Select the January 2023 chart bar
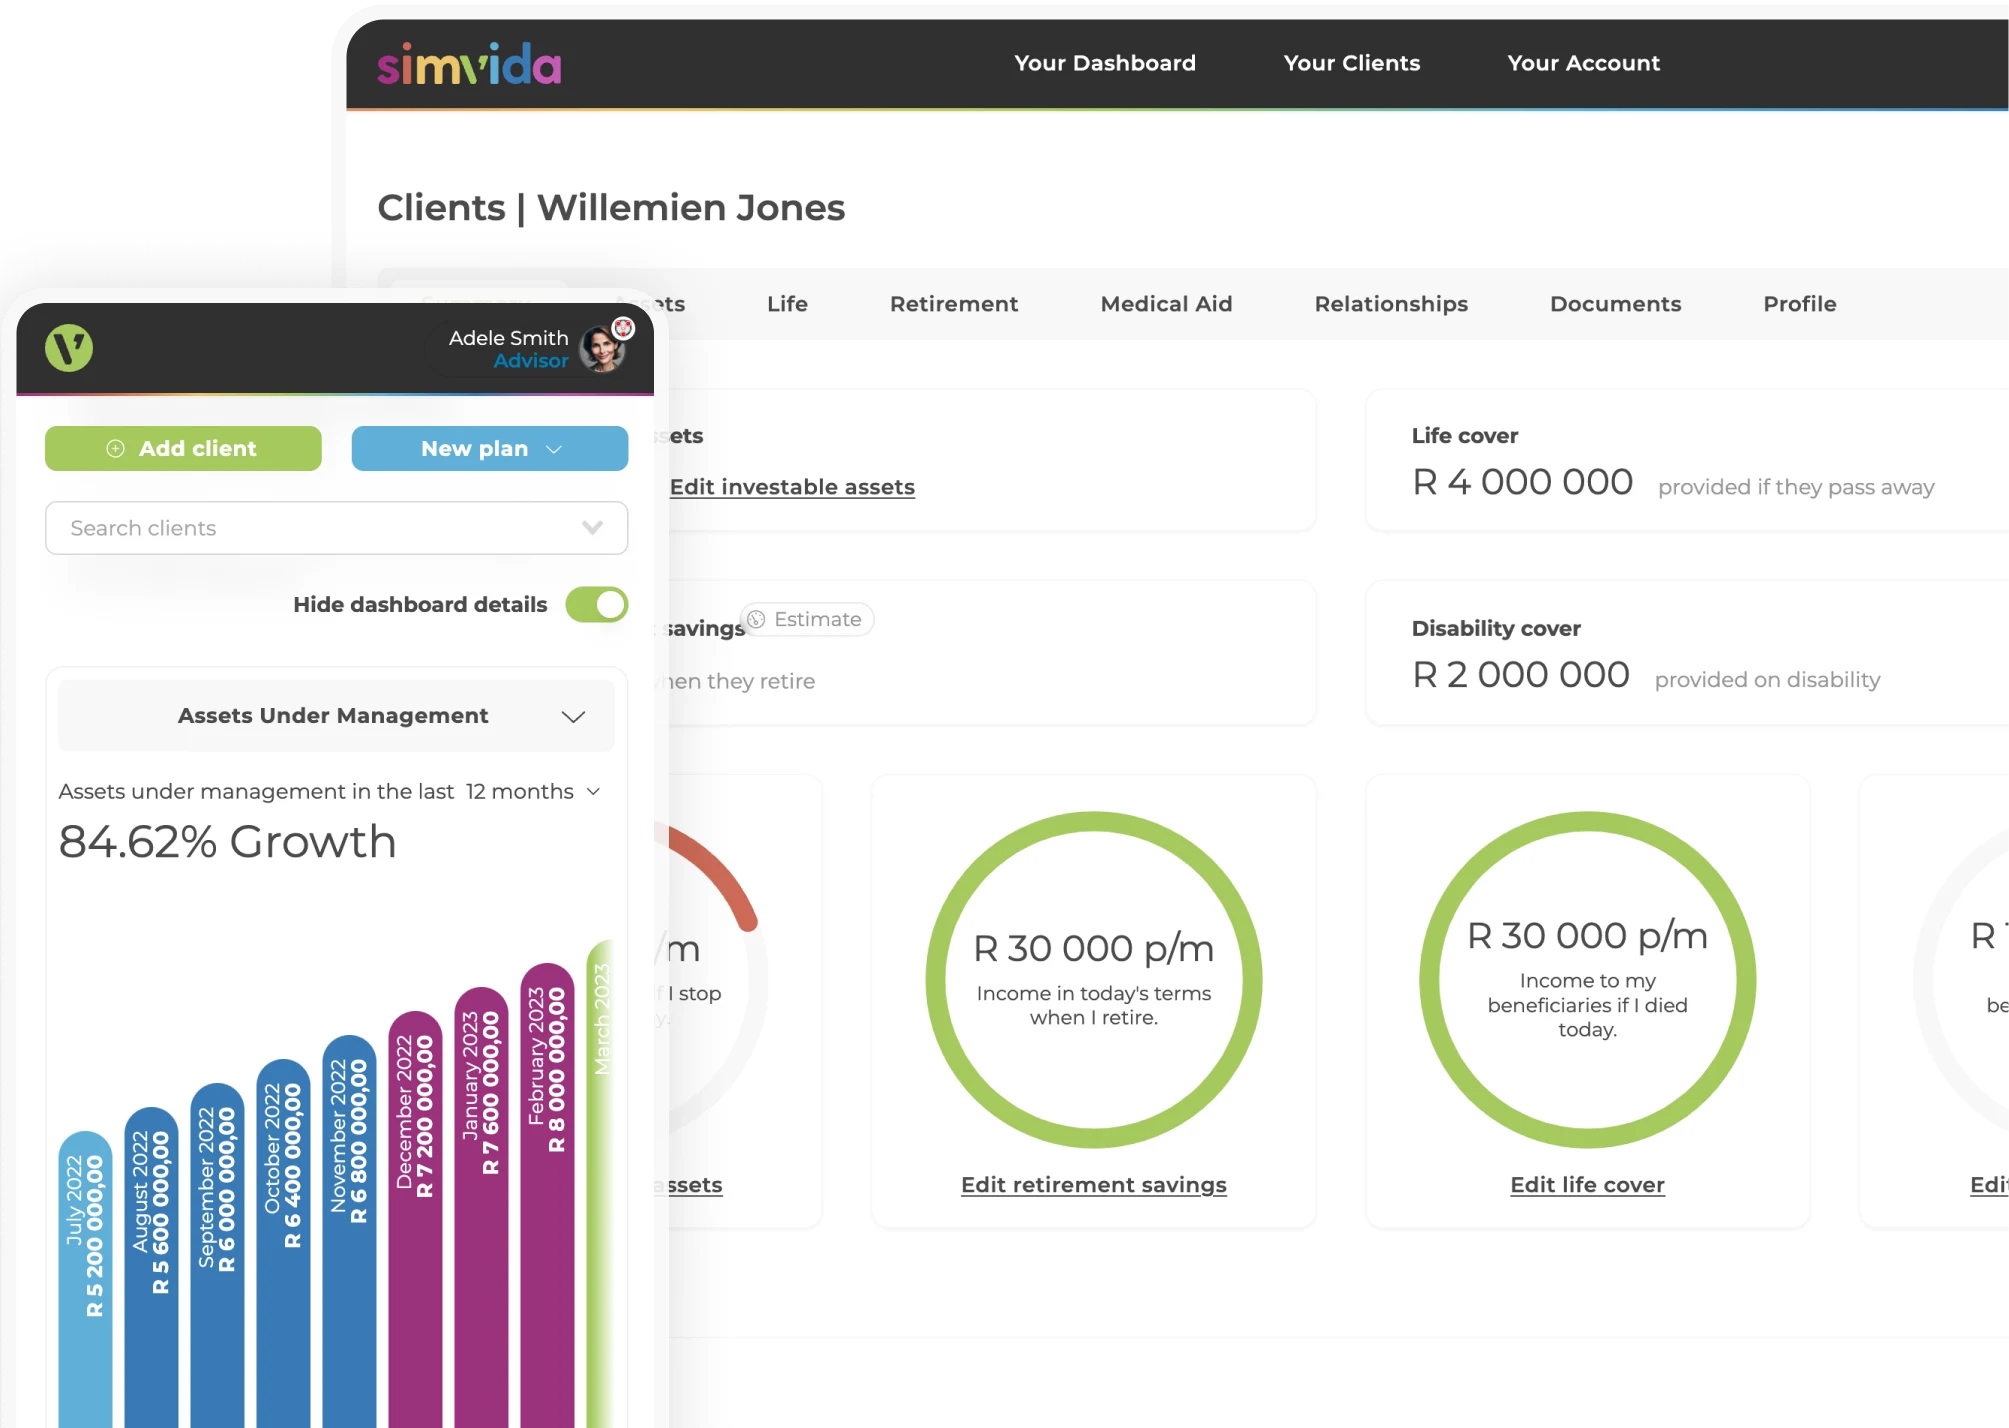Image resolution: width=2009 pixels, height=1428 pixels. click(481, 1207)
